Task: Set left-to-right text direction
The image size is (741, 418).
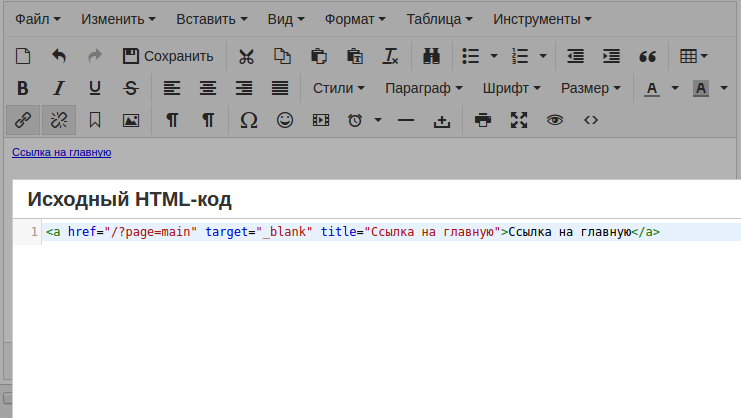Action: 172,120
